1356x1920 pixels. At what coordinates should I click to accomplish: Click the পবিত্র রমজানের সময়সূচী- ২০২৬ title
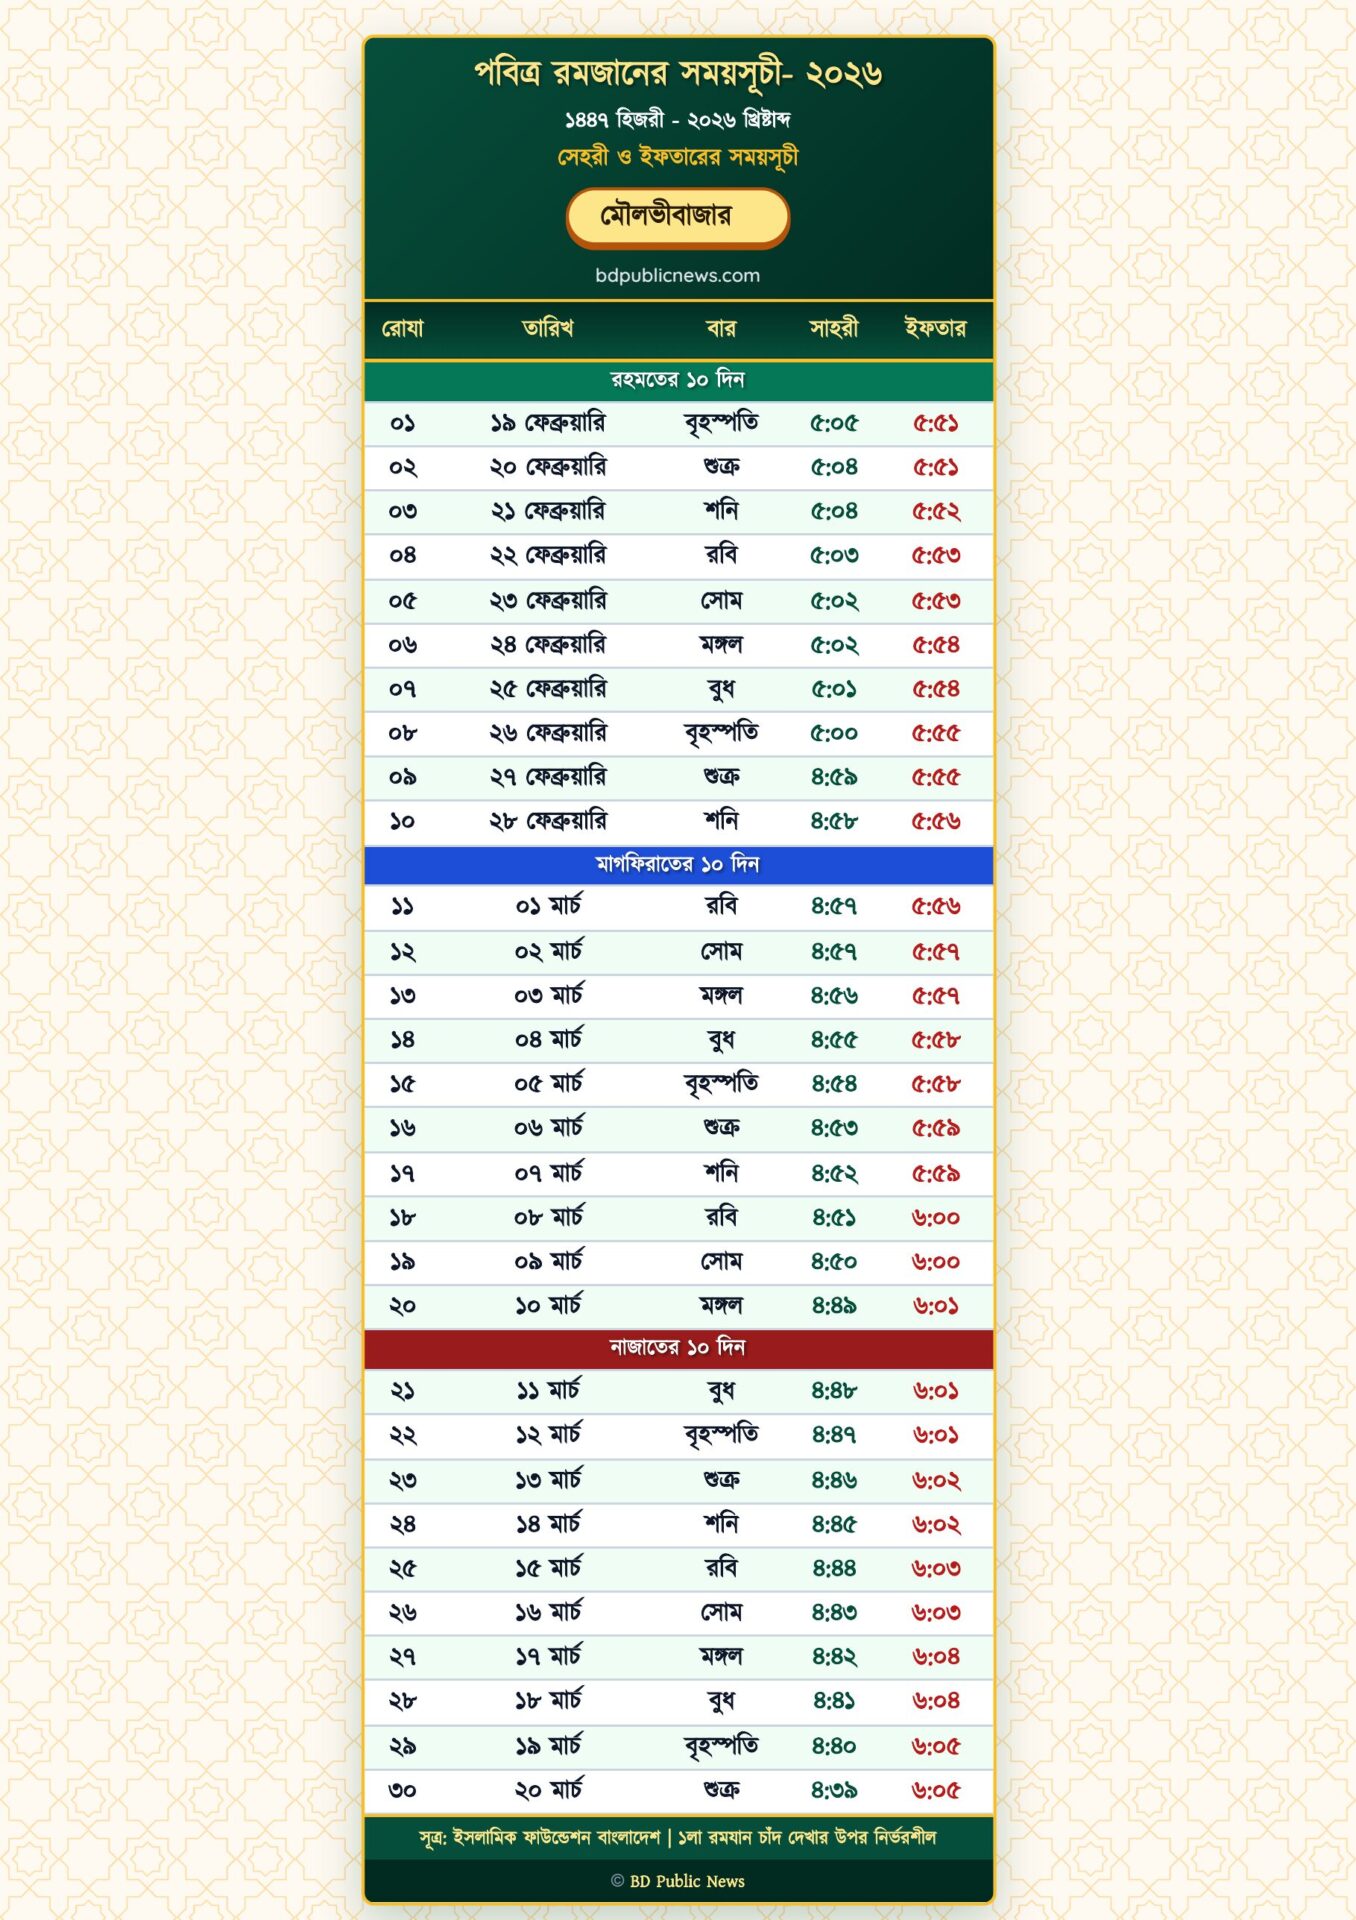coord(677,74)
